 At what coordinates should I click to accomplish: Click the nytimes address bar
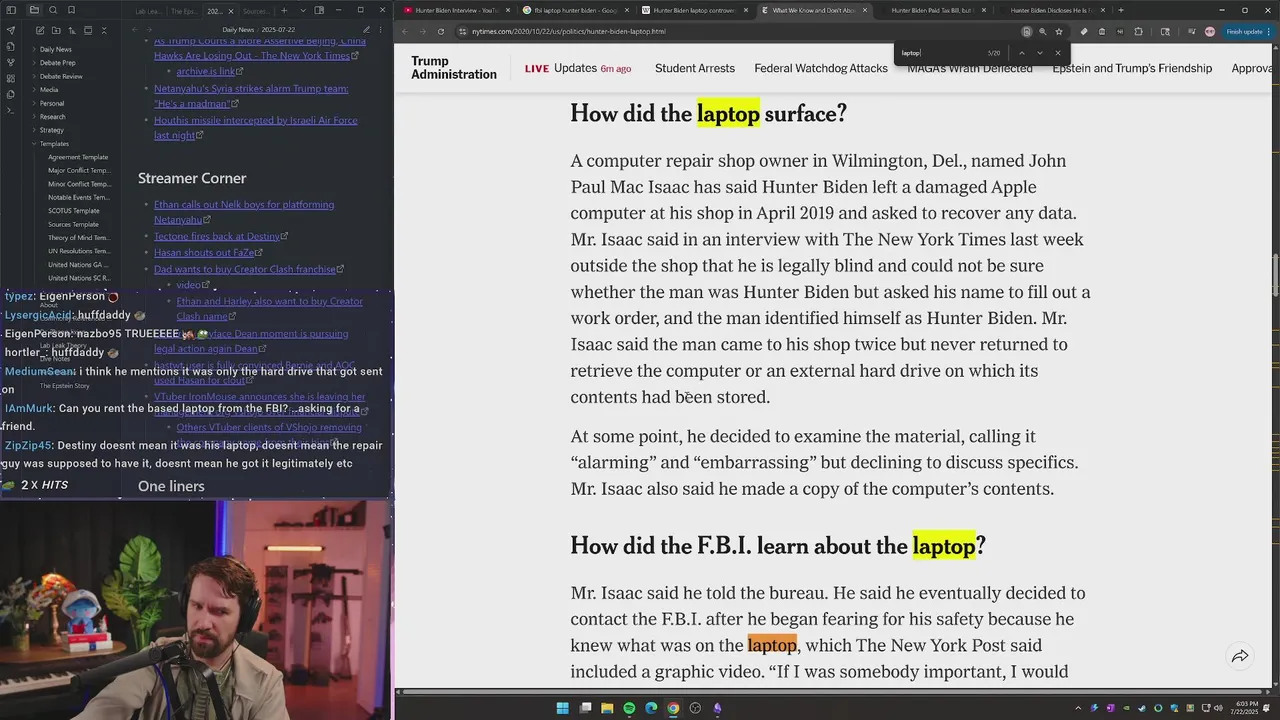[740, 31]
